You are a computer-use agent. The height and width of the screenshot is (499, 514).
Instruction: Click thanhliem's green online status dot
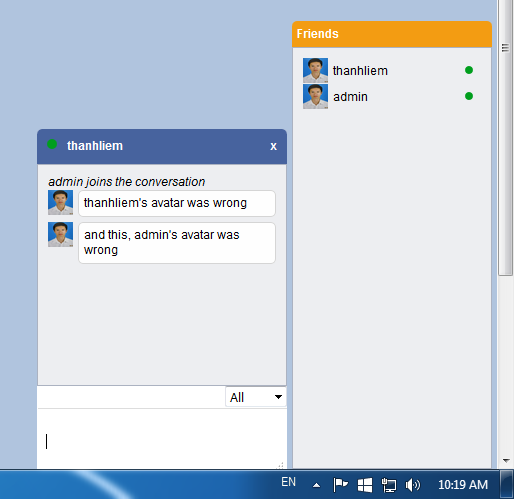coord(469,70)
